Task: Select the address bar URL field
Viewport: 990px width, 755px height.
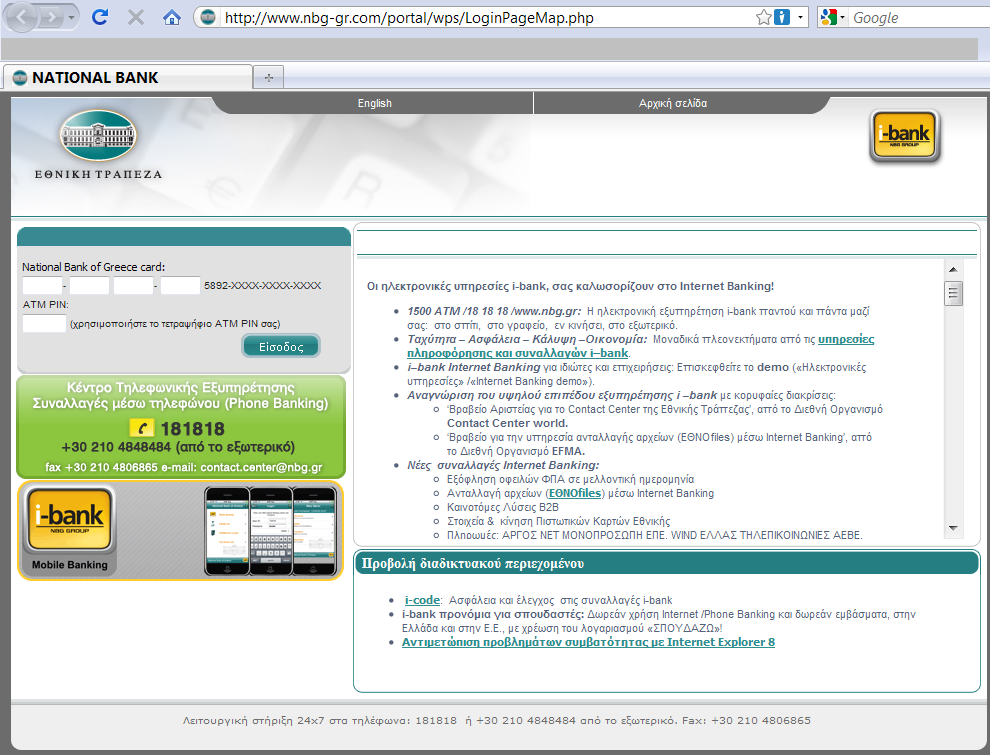Action: 486,18
